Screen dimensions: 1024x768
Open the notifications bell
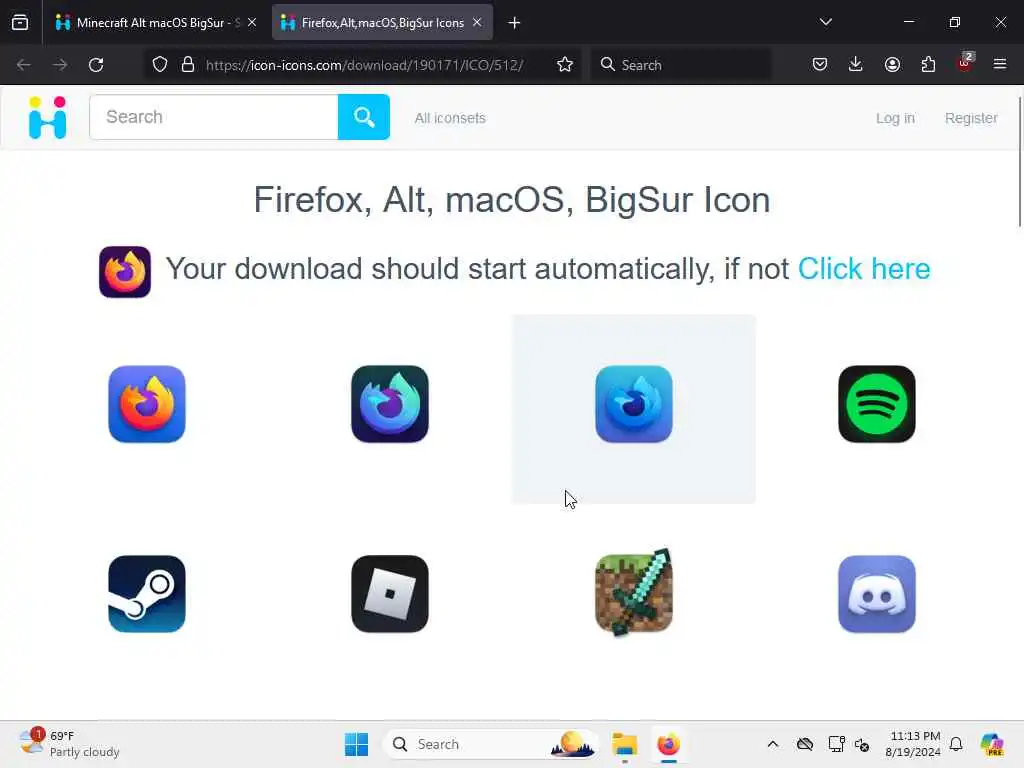tap(956, 744)
